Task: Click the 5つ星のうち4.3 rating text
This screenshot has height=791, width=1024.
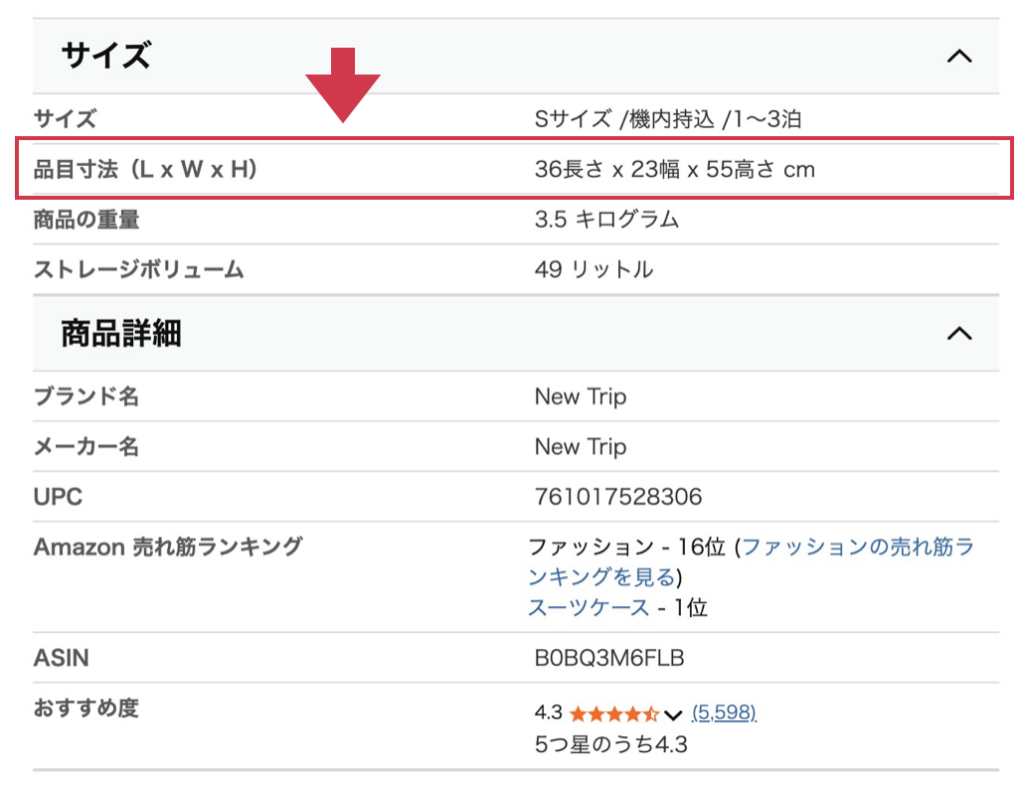Action: click(x=610, y=745)
